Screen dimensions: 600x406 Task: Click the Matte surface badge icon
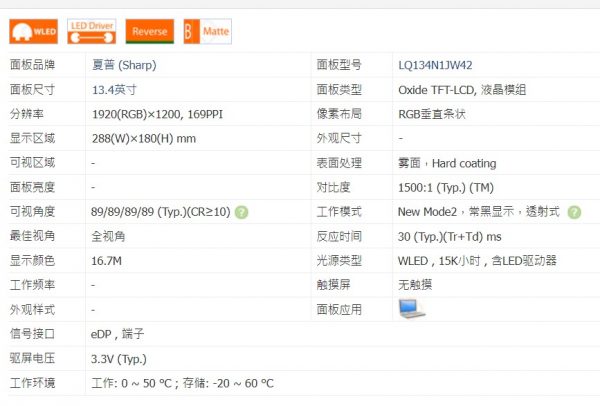[207, 31]
